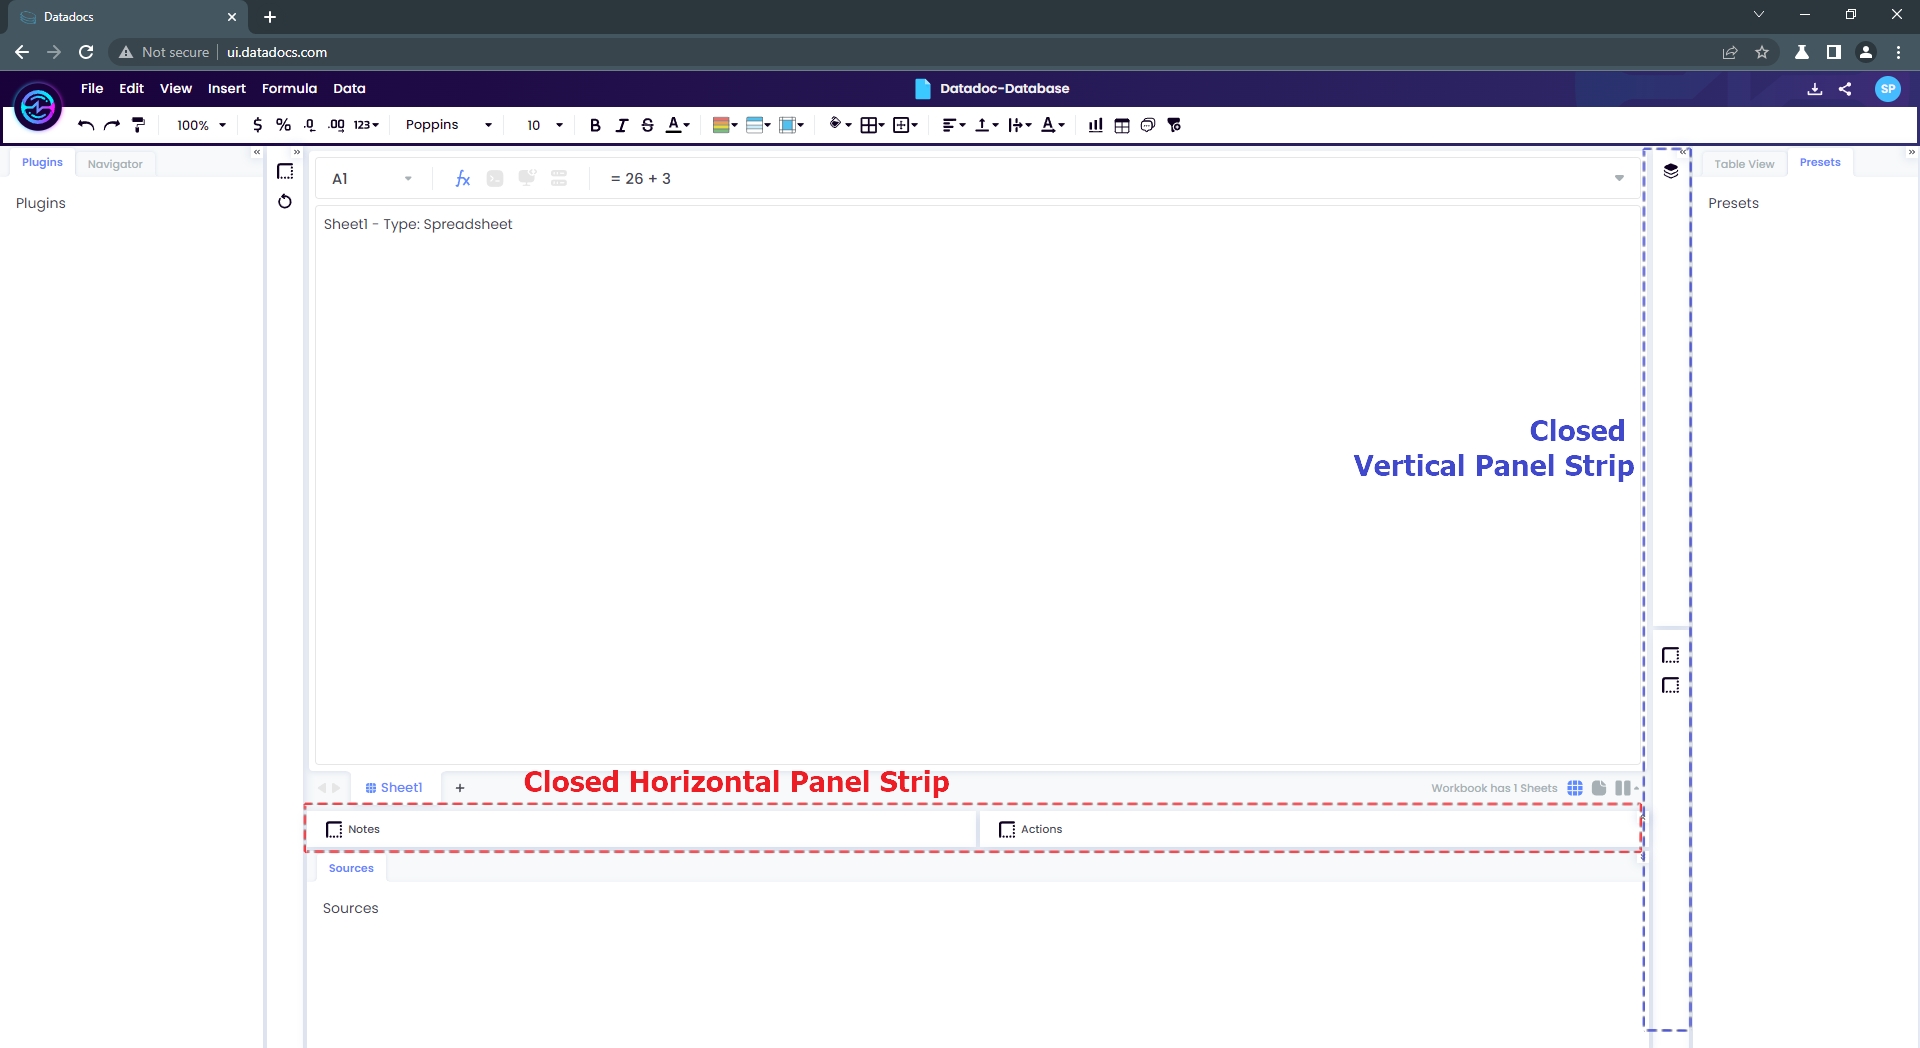
Task: Open the closed Notes panel
Action: point(354,829)
